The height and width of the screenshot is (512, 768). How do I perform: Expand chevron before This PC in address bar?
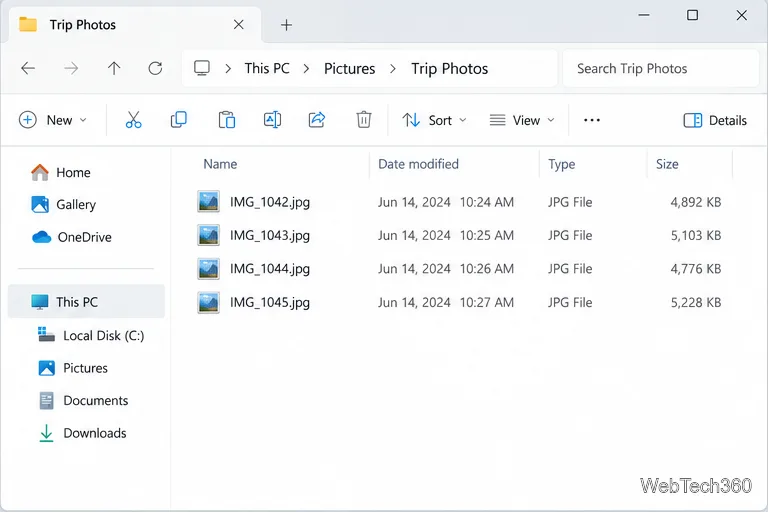(228, 69)
